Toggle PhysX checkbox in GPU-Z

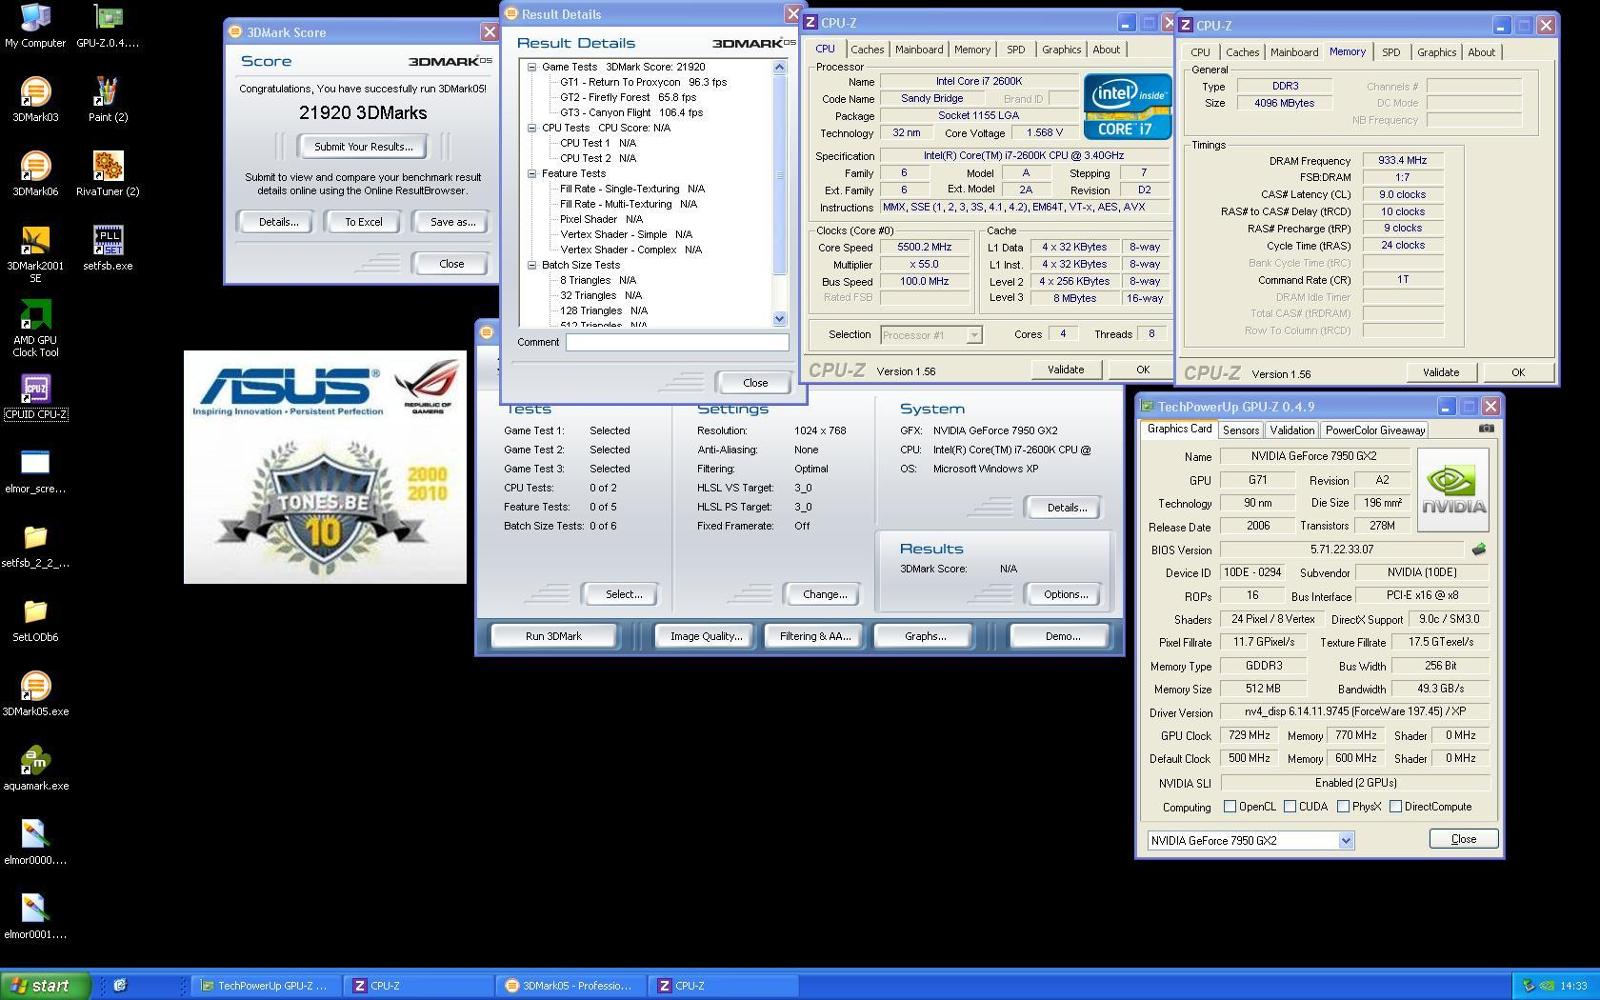tap(1343, 806)
